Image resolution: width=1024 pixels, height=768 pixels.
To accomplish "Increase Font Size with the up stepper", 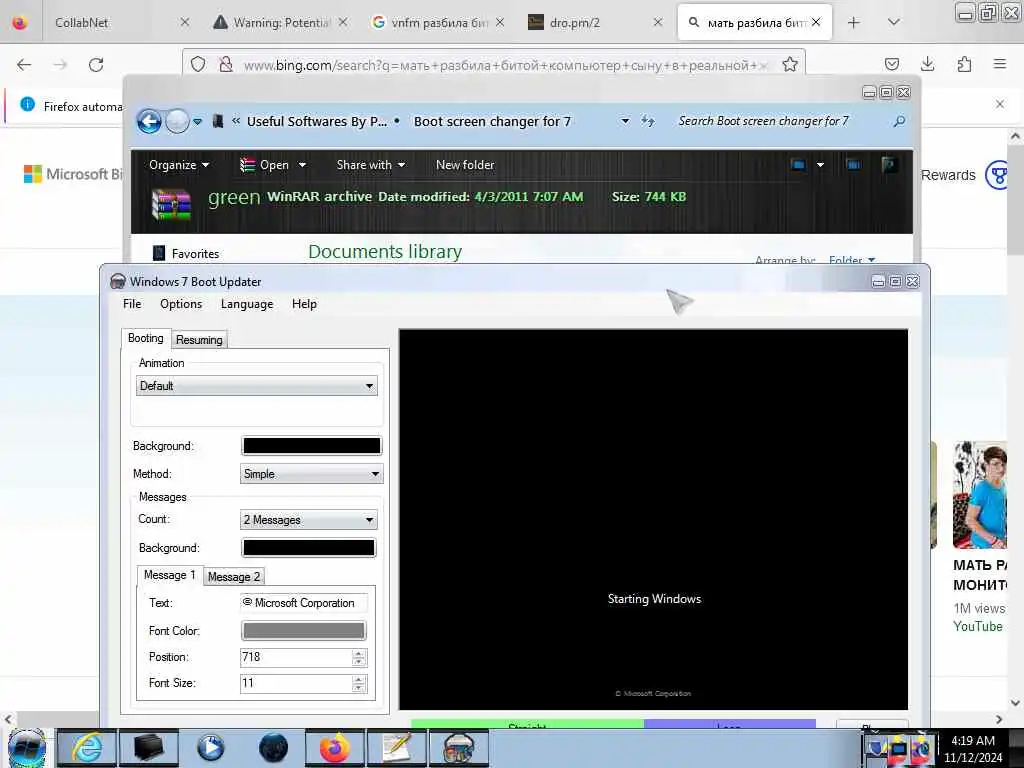I will click(x=359, y=679).
